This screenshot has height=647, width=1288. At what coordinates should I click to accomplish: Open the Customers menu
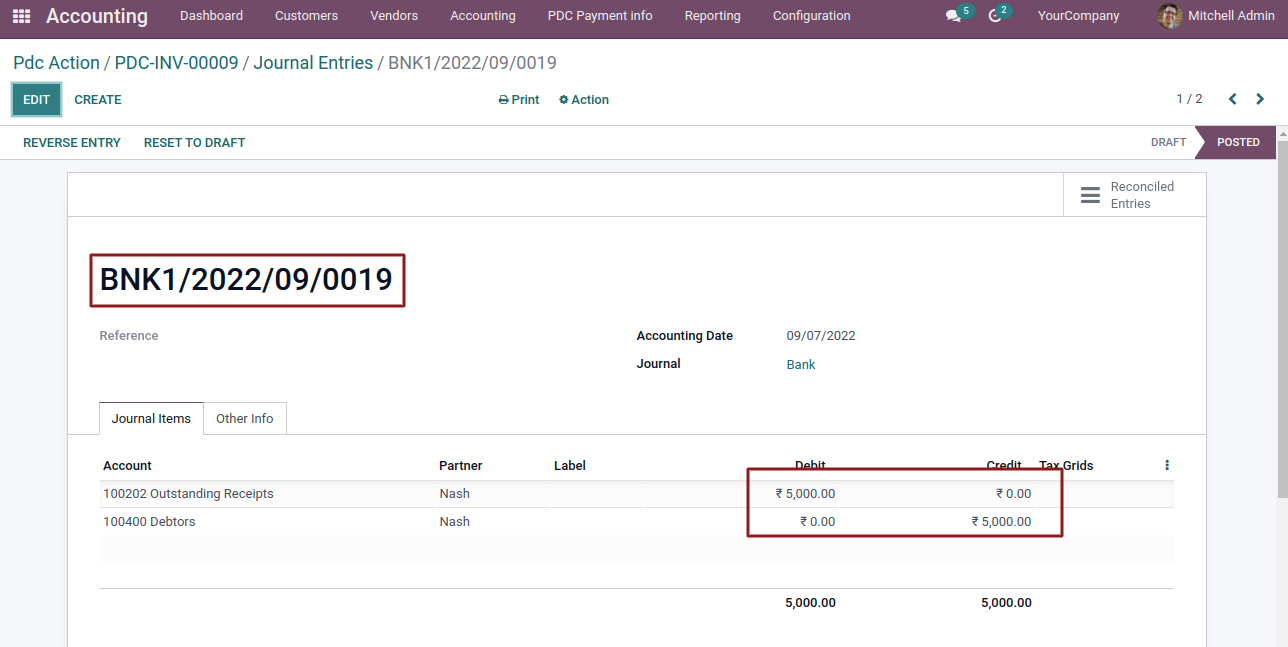[x=306, y=16]
